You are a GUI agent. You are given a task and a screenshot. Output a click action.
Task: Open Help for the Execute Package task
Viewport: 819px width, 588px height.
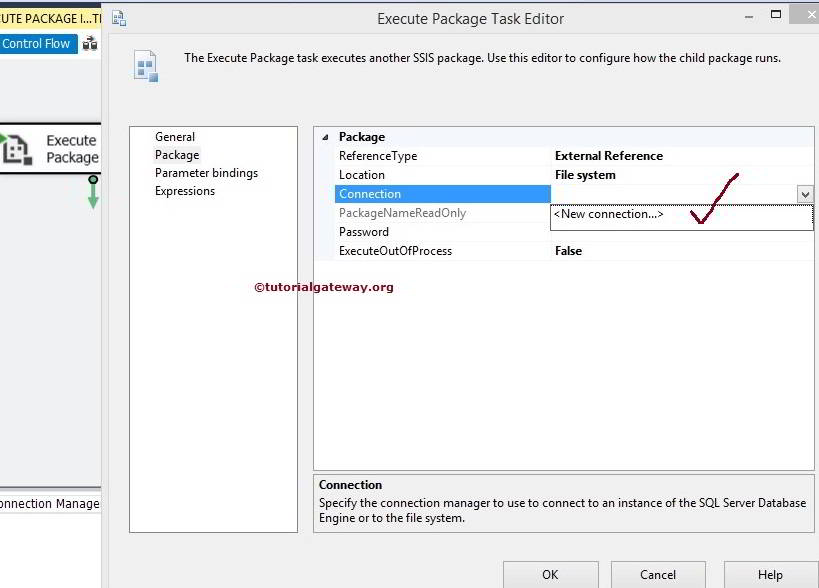tap(768, 575)
